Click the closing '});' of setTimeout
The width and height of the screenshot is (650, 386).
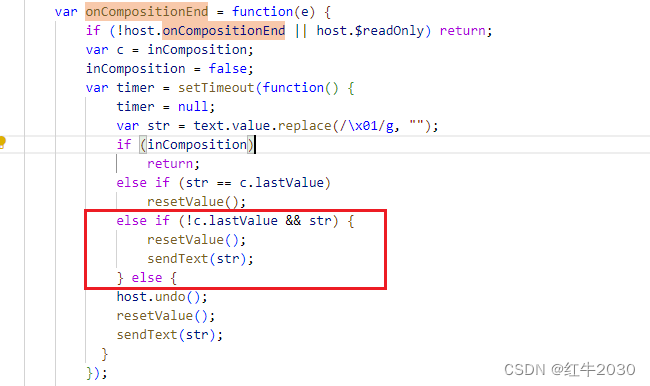pyautogui.click(x=97, y=373)
